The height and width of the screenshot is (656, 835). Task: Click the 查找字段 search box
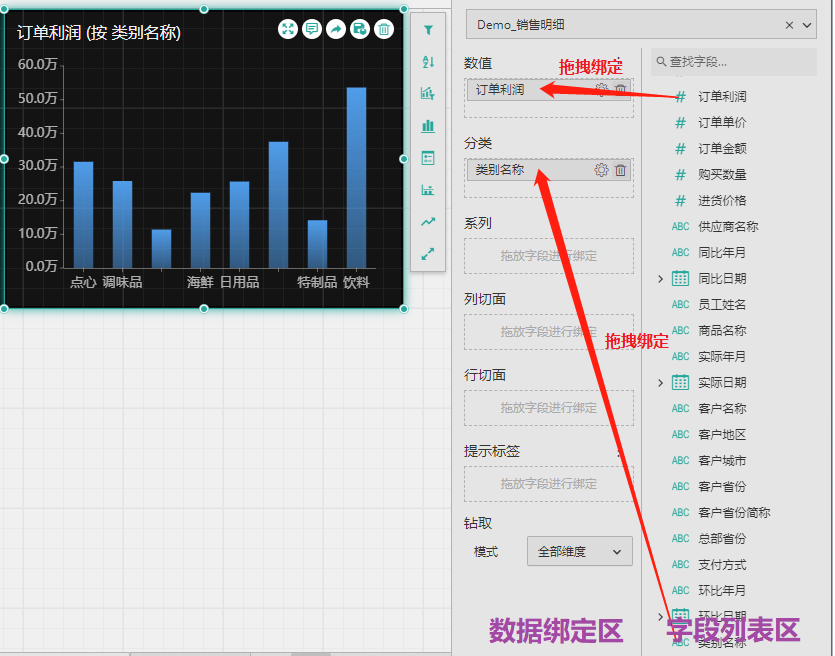(733, 62)
